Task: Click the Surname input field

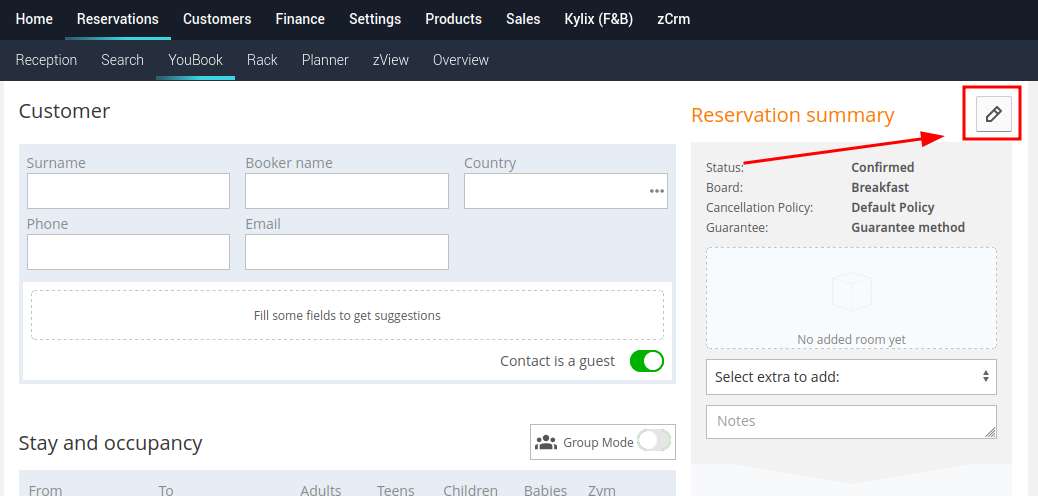Action: (128, 191)
